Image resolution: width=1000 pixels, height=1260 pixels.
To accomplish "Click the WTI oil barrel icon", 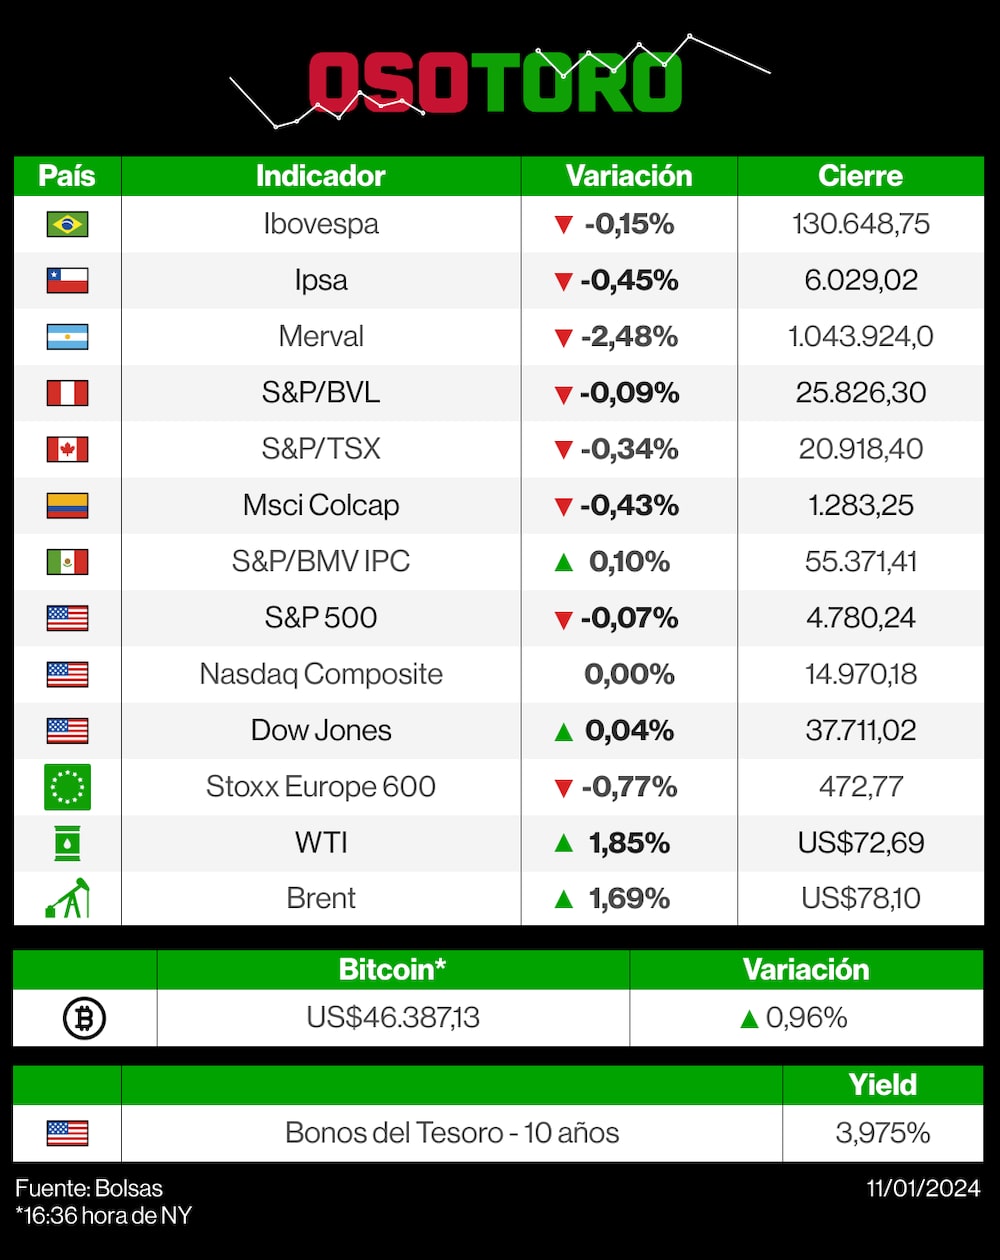I will point(67,843).
